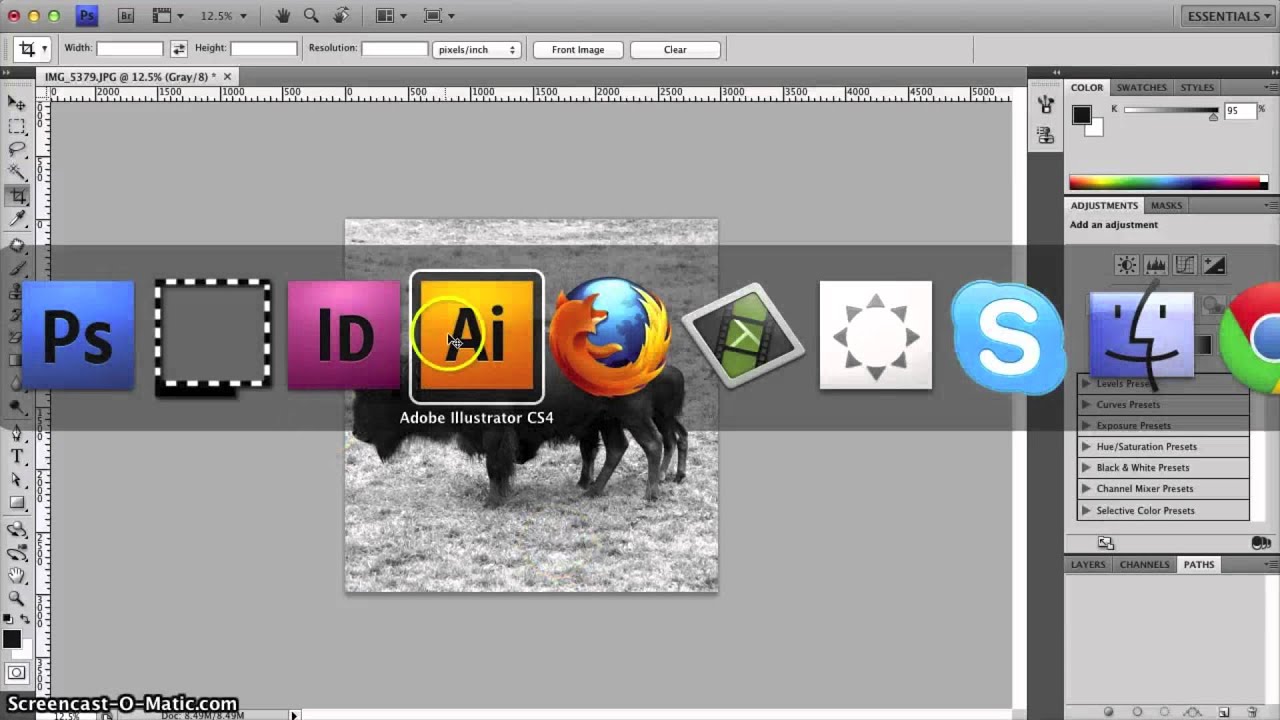Expand Hue/Saturation Presets
Image resolution: width=1280 pixels, height=720 pixels.
click(x=1086, y=447)
